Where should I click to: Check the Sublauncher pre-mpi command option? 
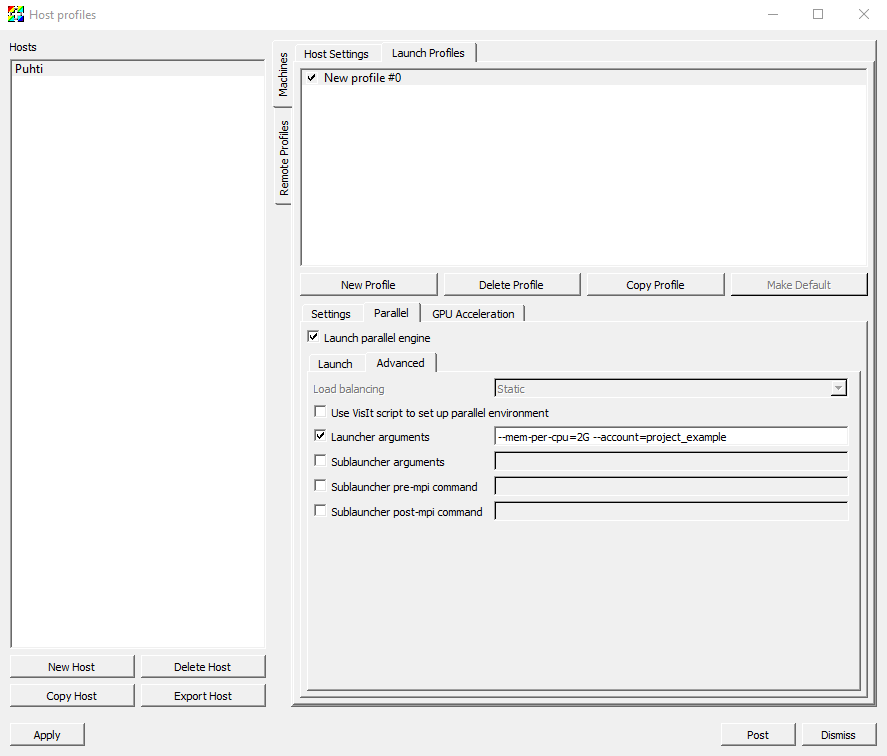point(320,486)
